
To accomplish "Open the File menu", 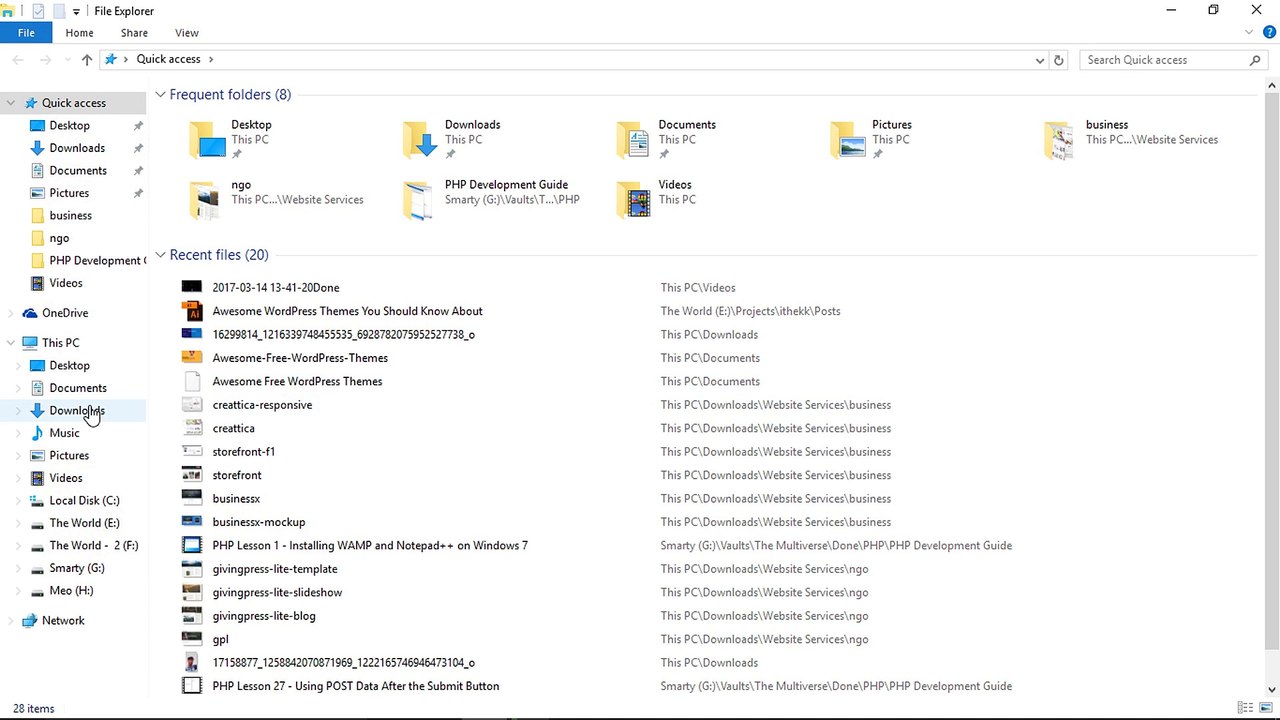I will point(26,33).
